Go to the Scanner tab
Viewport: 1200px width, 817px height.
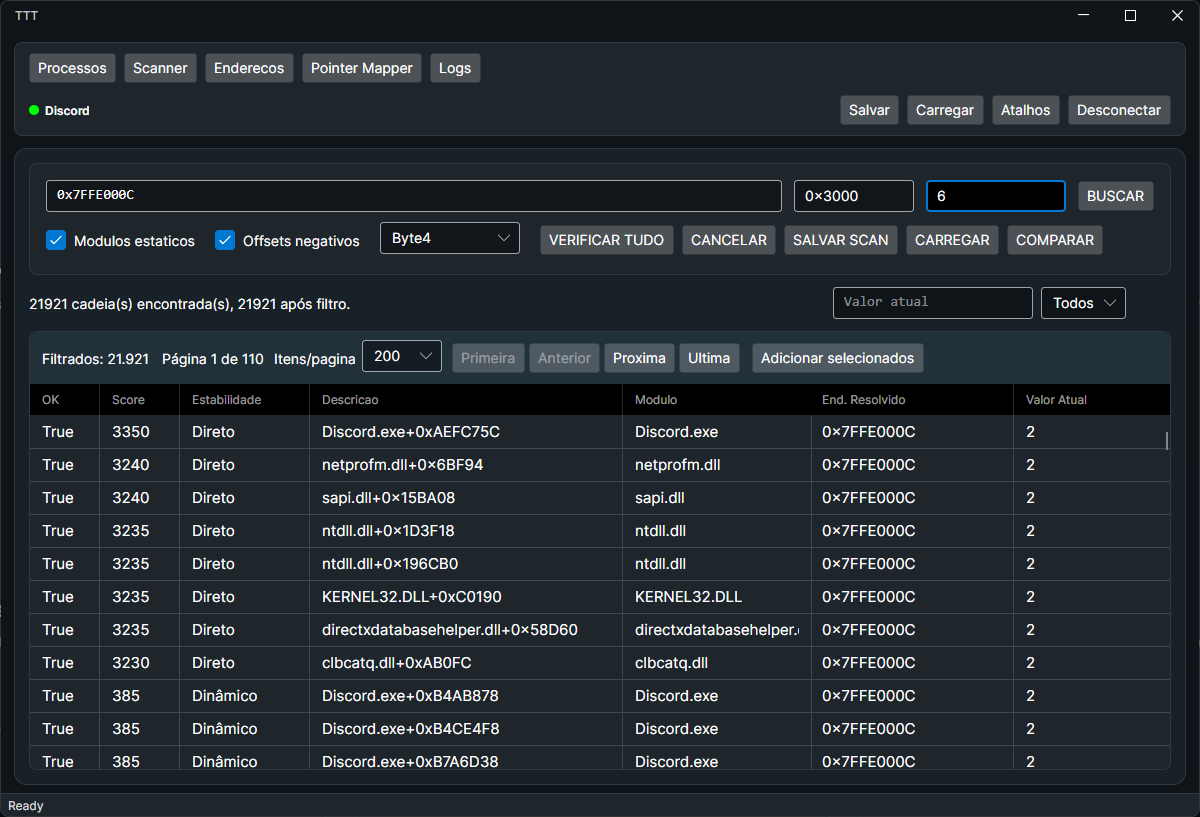click(160, 68)
